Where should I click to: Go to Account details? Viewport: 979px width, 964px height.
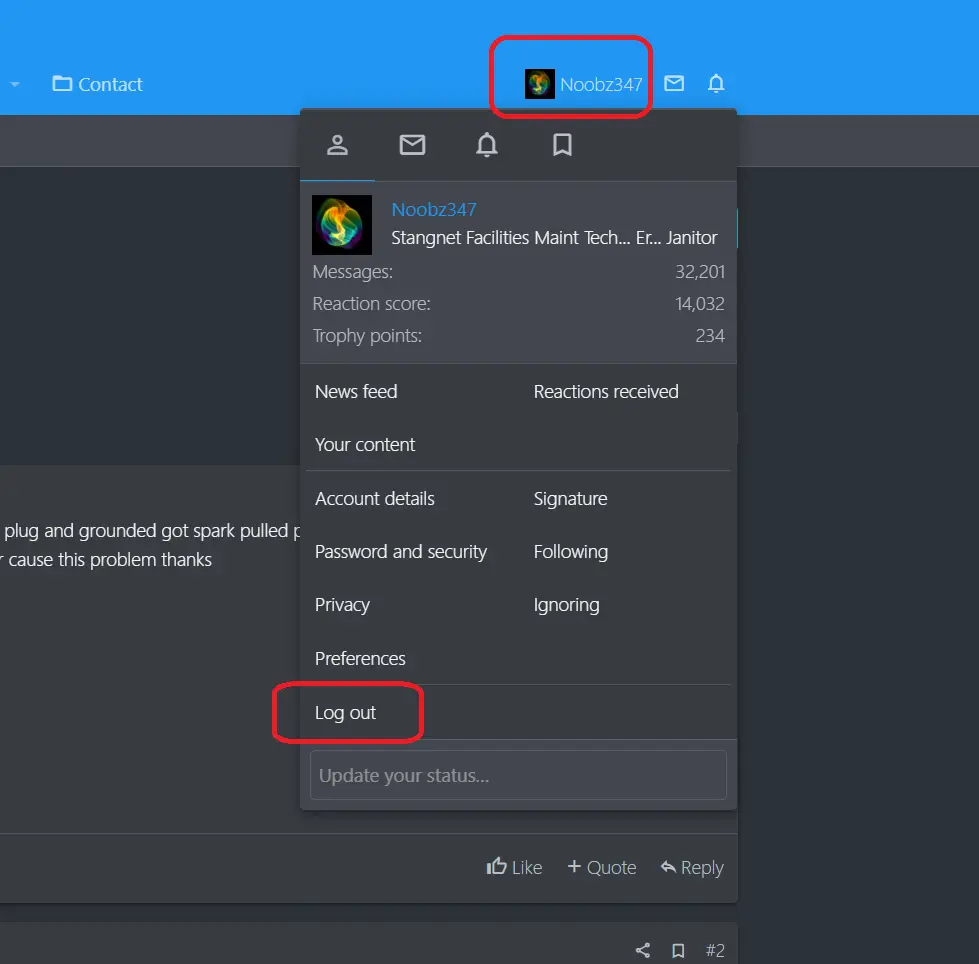(375, 499)
